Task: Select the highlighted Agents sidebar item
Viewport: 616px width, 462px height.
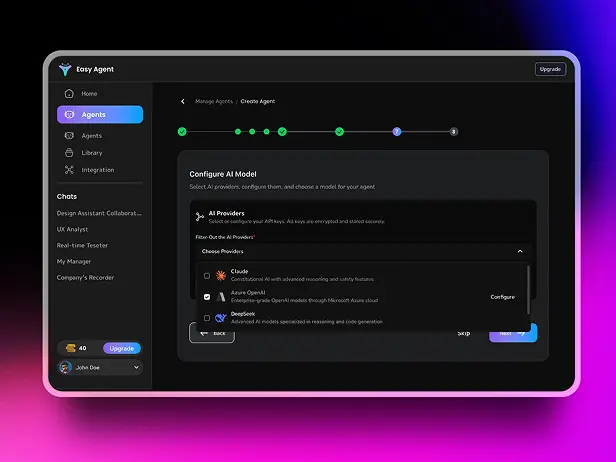Action: tap(100, 115)
